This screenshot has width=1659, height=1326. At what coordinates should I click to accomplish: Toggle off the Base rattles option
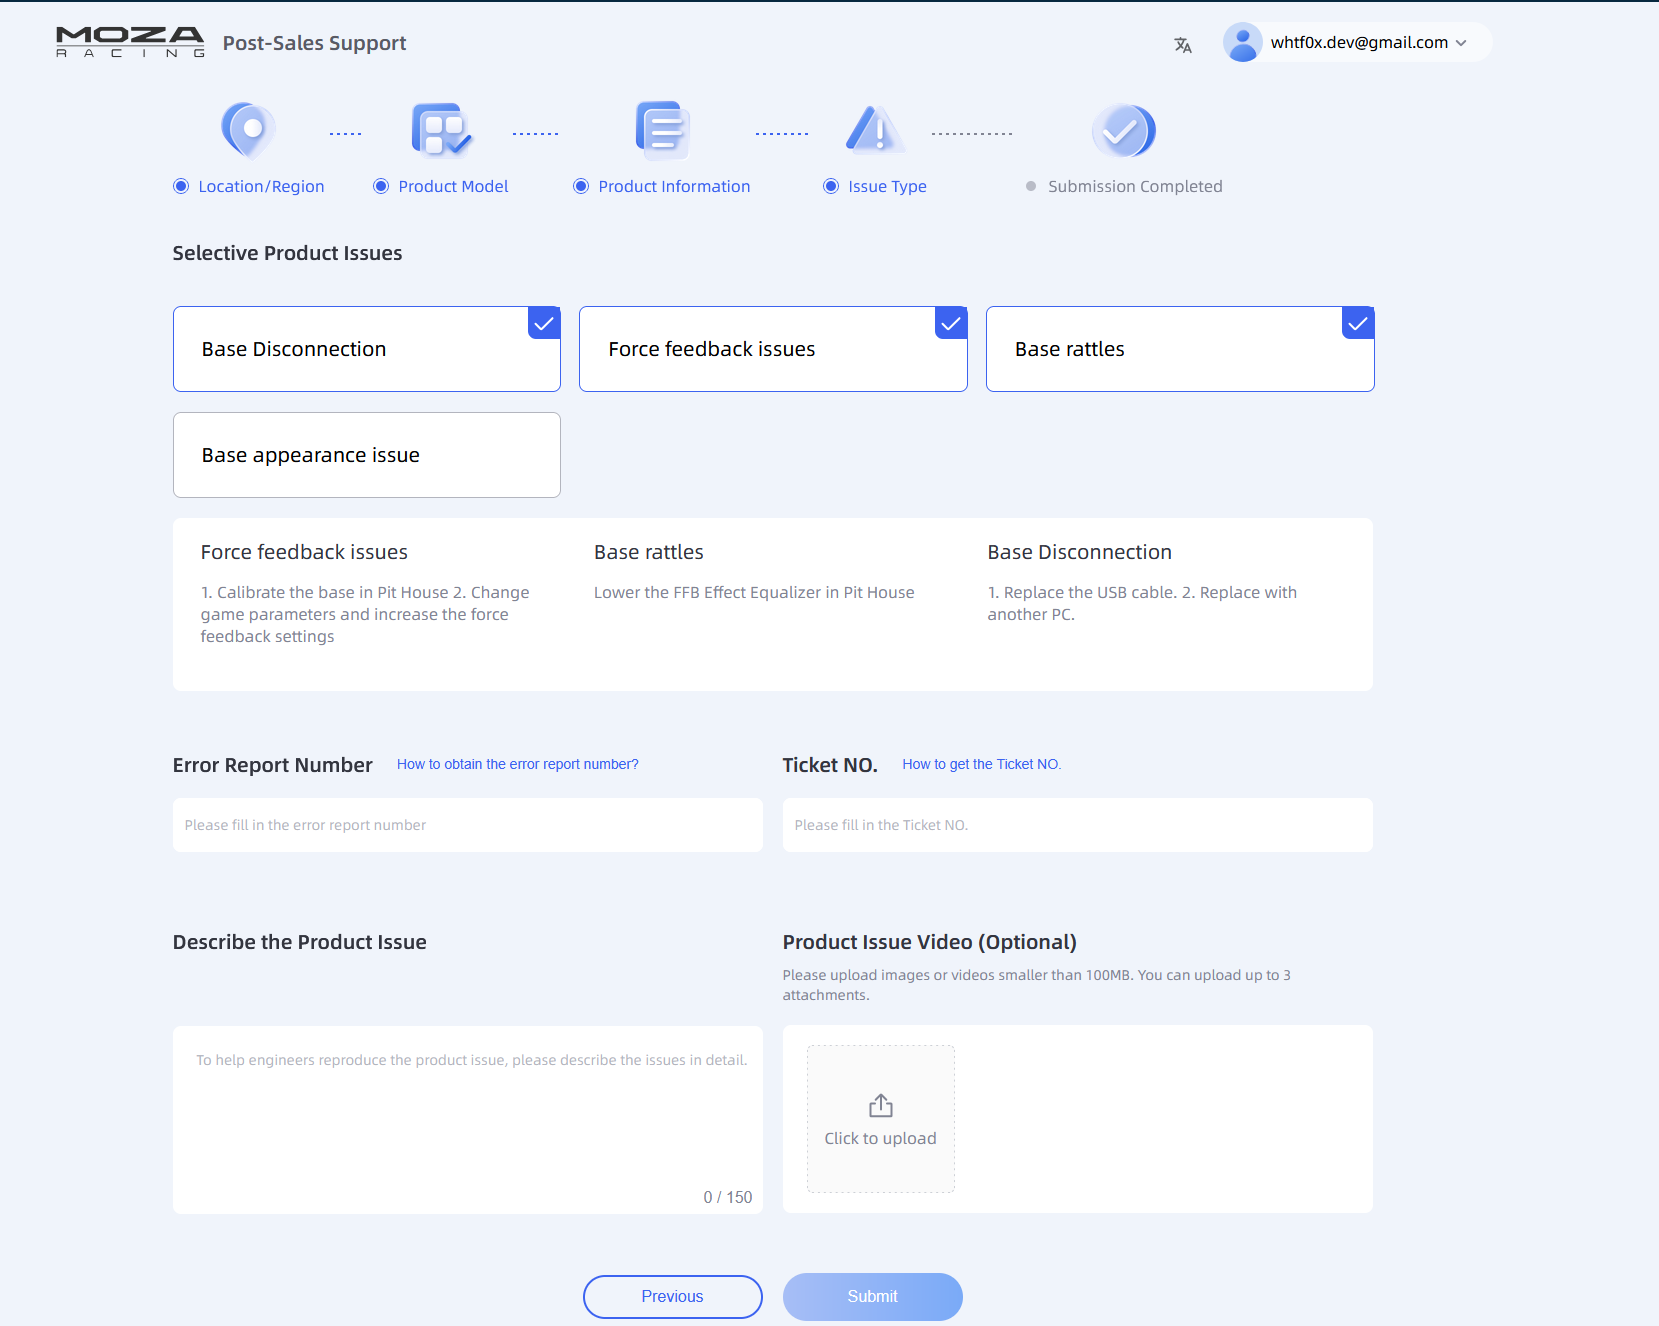(x=1179, y=349)
